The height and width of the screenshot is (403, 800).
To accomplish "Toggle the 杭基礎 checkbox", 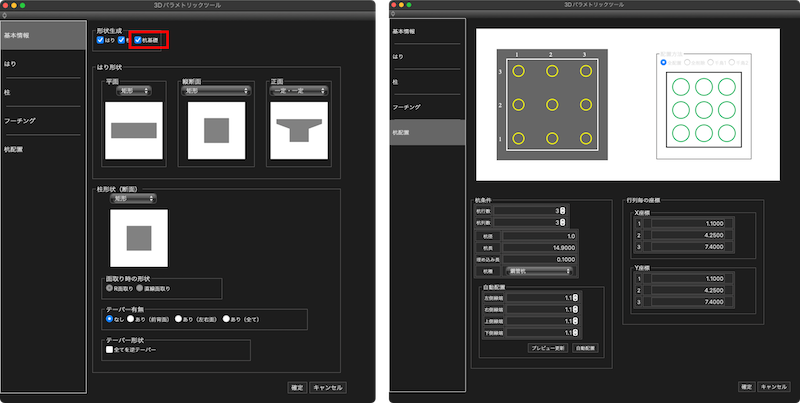I will [139, 41].
